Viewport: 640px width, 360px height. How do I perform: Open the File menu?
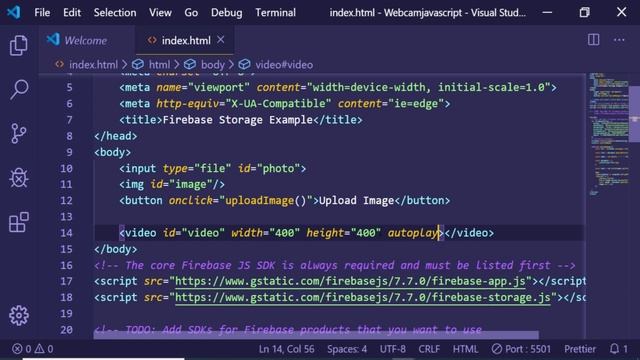coord(42,13)
